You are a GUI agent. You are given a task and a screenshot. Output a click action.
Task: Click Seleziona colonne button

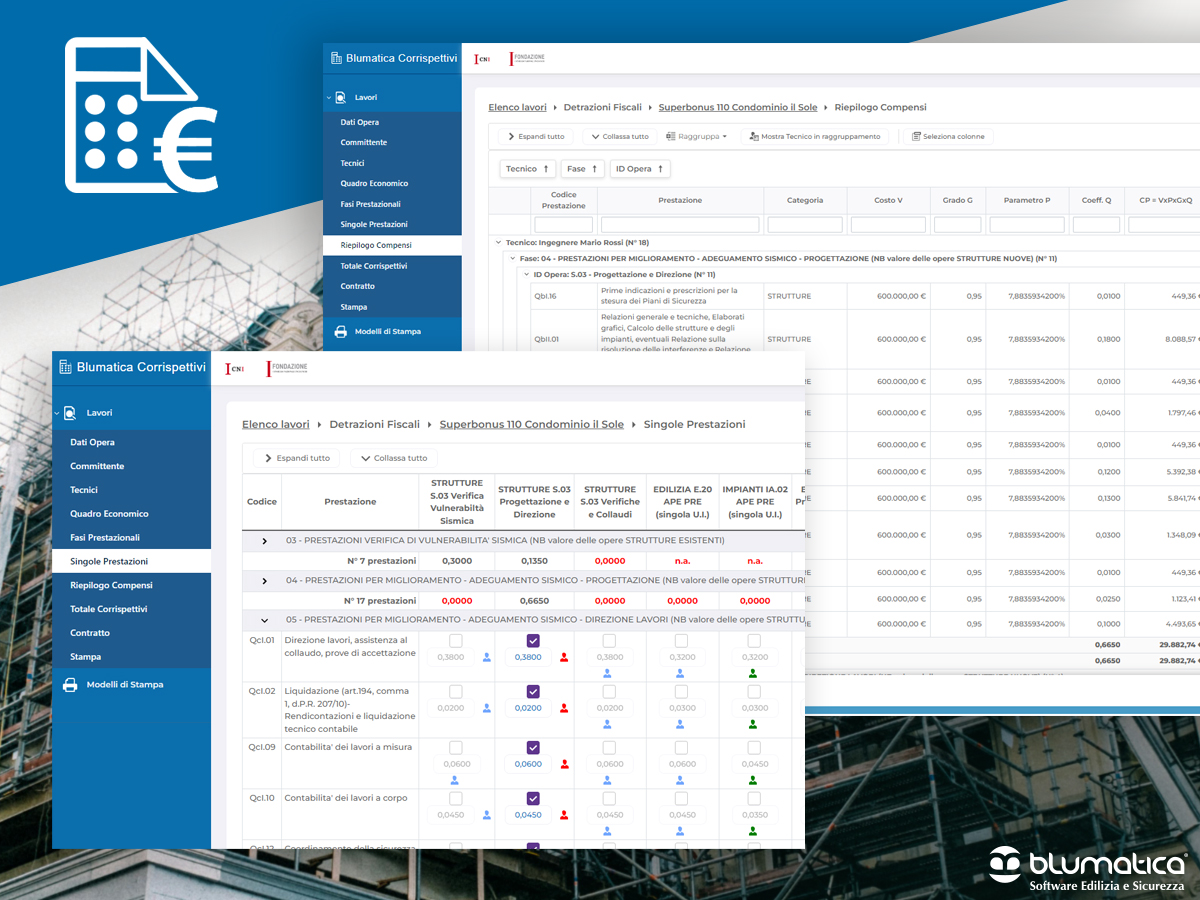point(948,136)
